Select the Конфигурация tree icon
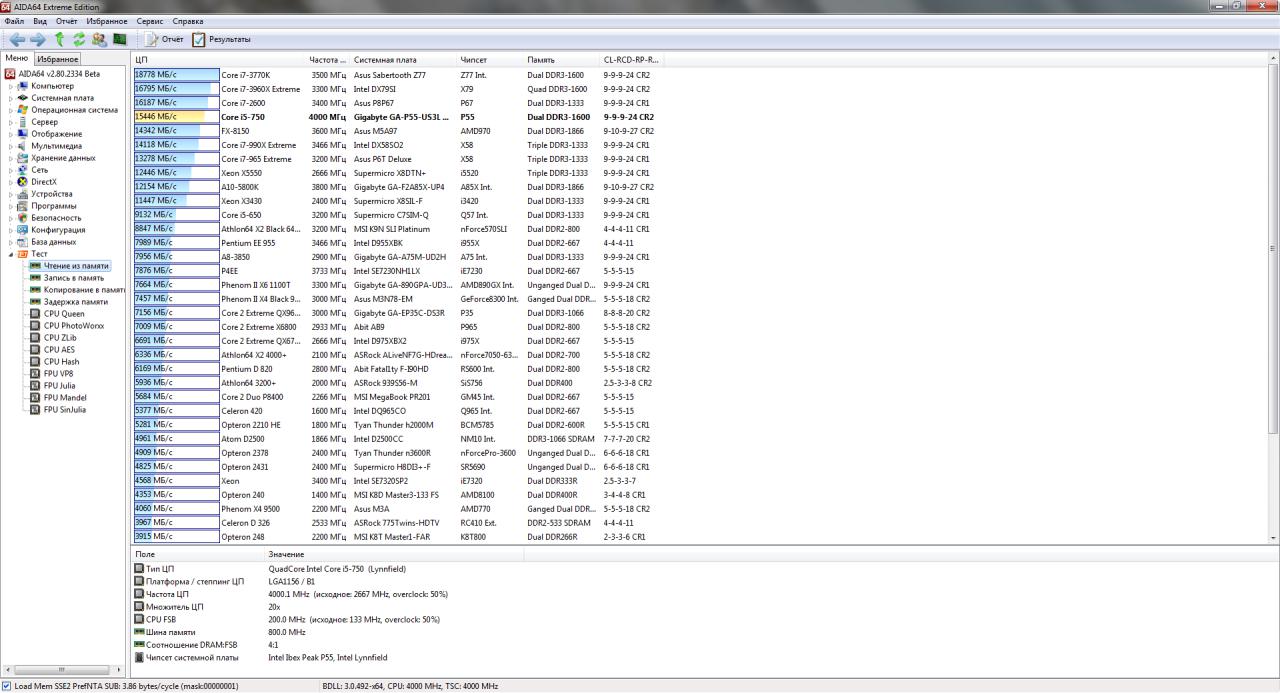 click(x=23, y=230)
